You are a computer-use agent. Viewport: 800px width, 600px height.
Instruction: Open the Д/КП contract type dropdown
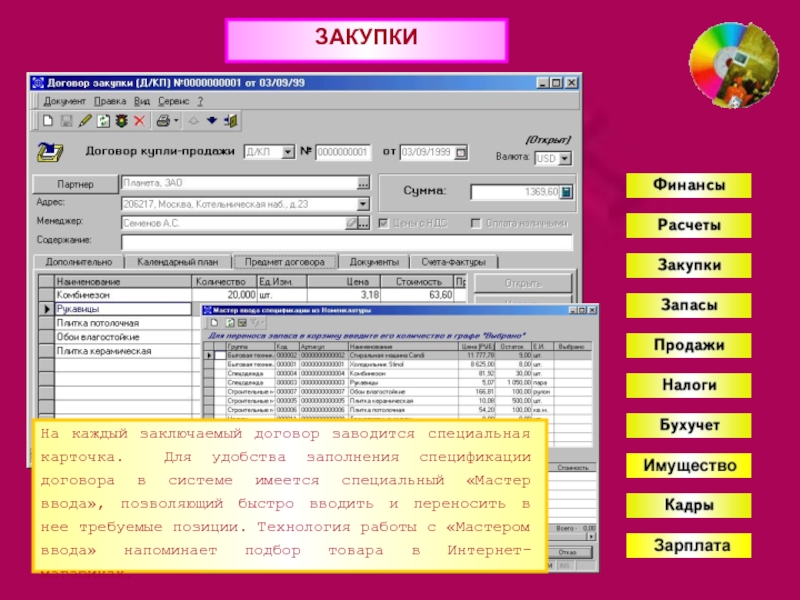point(288,152)
